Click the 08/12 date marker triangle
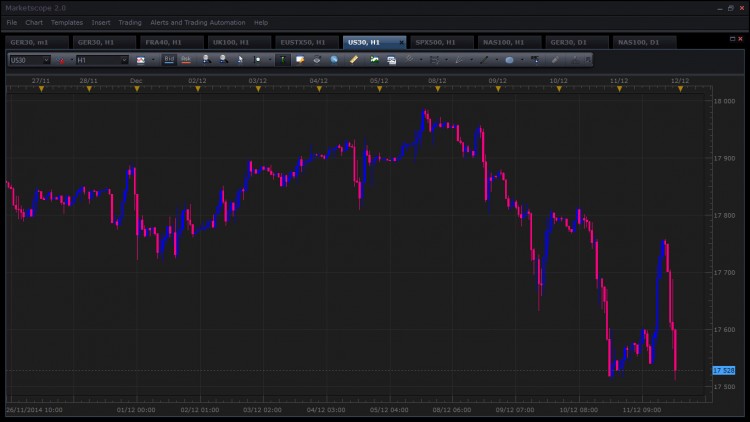Viewport: 750px width, 422px height. click(x=438, y=89)
